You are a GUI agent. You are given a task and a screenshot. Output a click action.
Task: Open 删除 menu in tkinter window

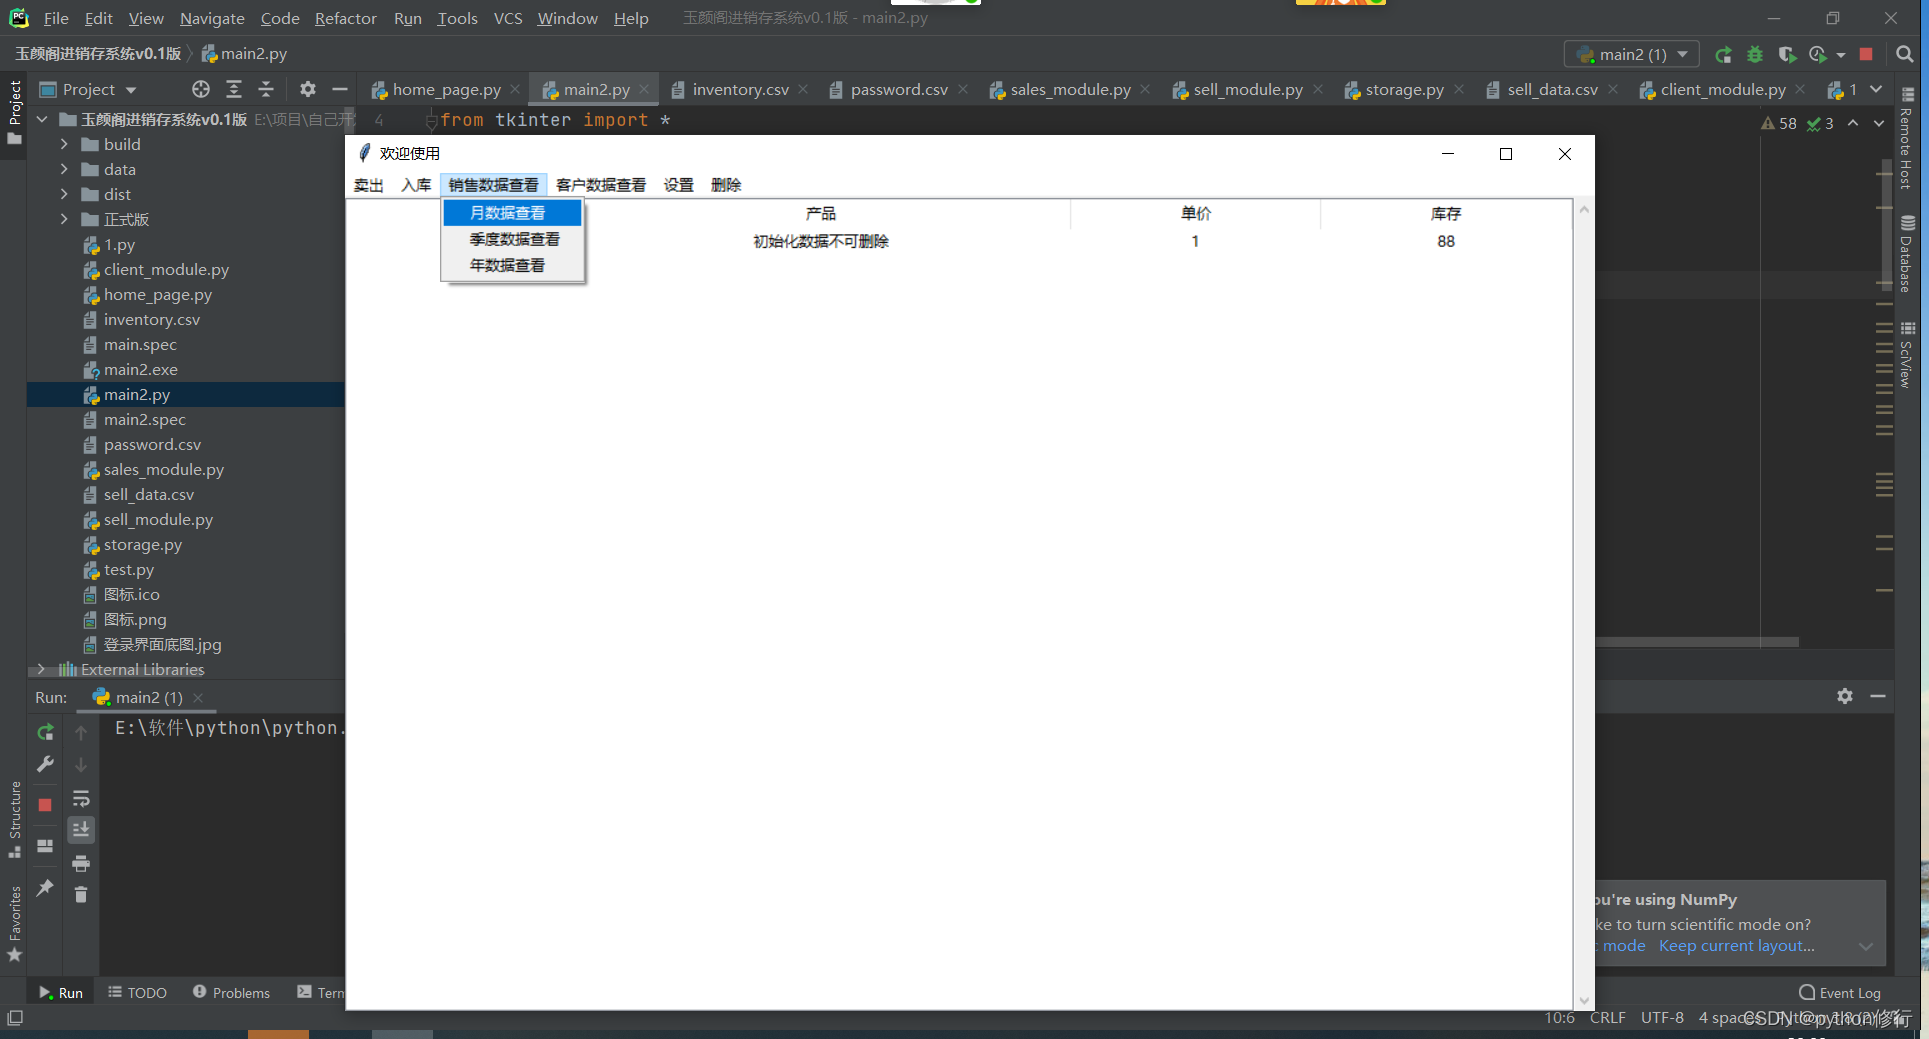click(726, 185)
